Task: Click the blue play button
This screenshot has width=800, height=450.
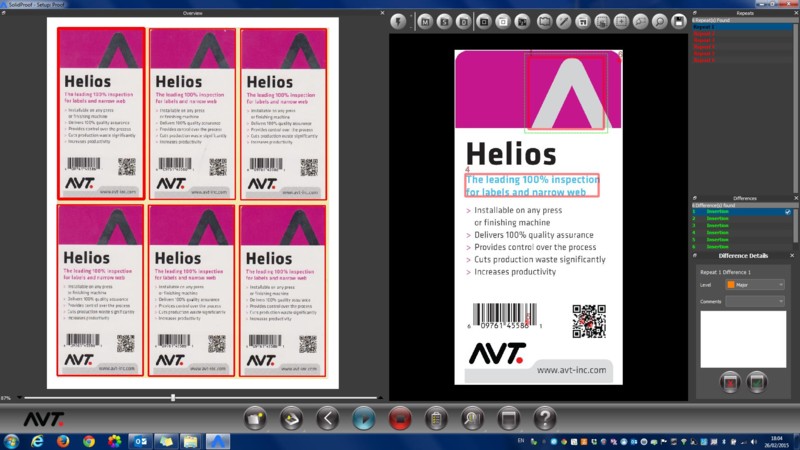Action: (x=364, y=419)
